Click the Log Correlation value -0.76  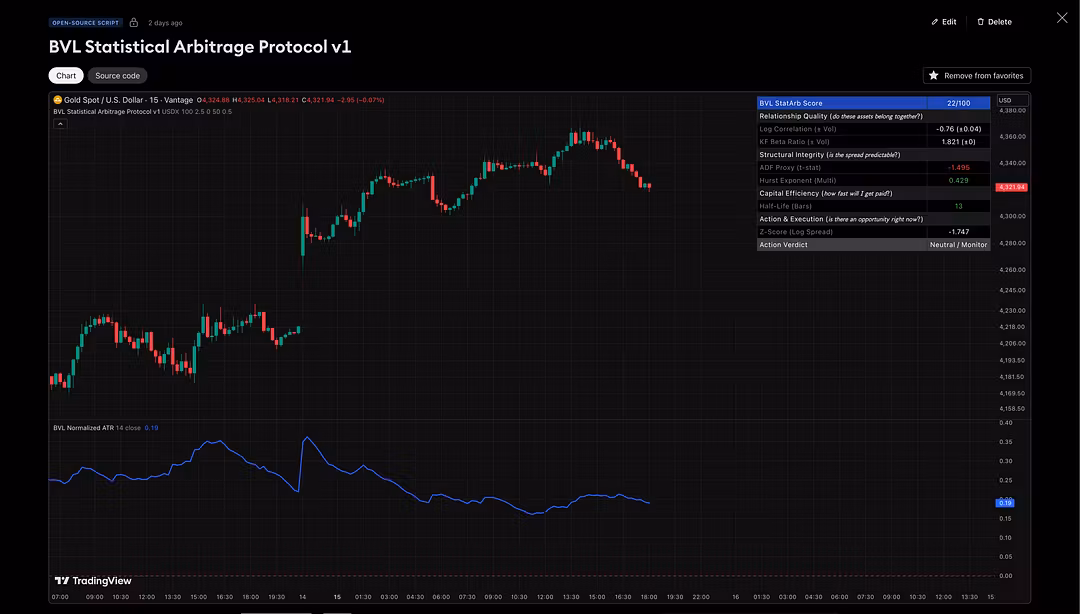(x=958, y=129)
